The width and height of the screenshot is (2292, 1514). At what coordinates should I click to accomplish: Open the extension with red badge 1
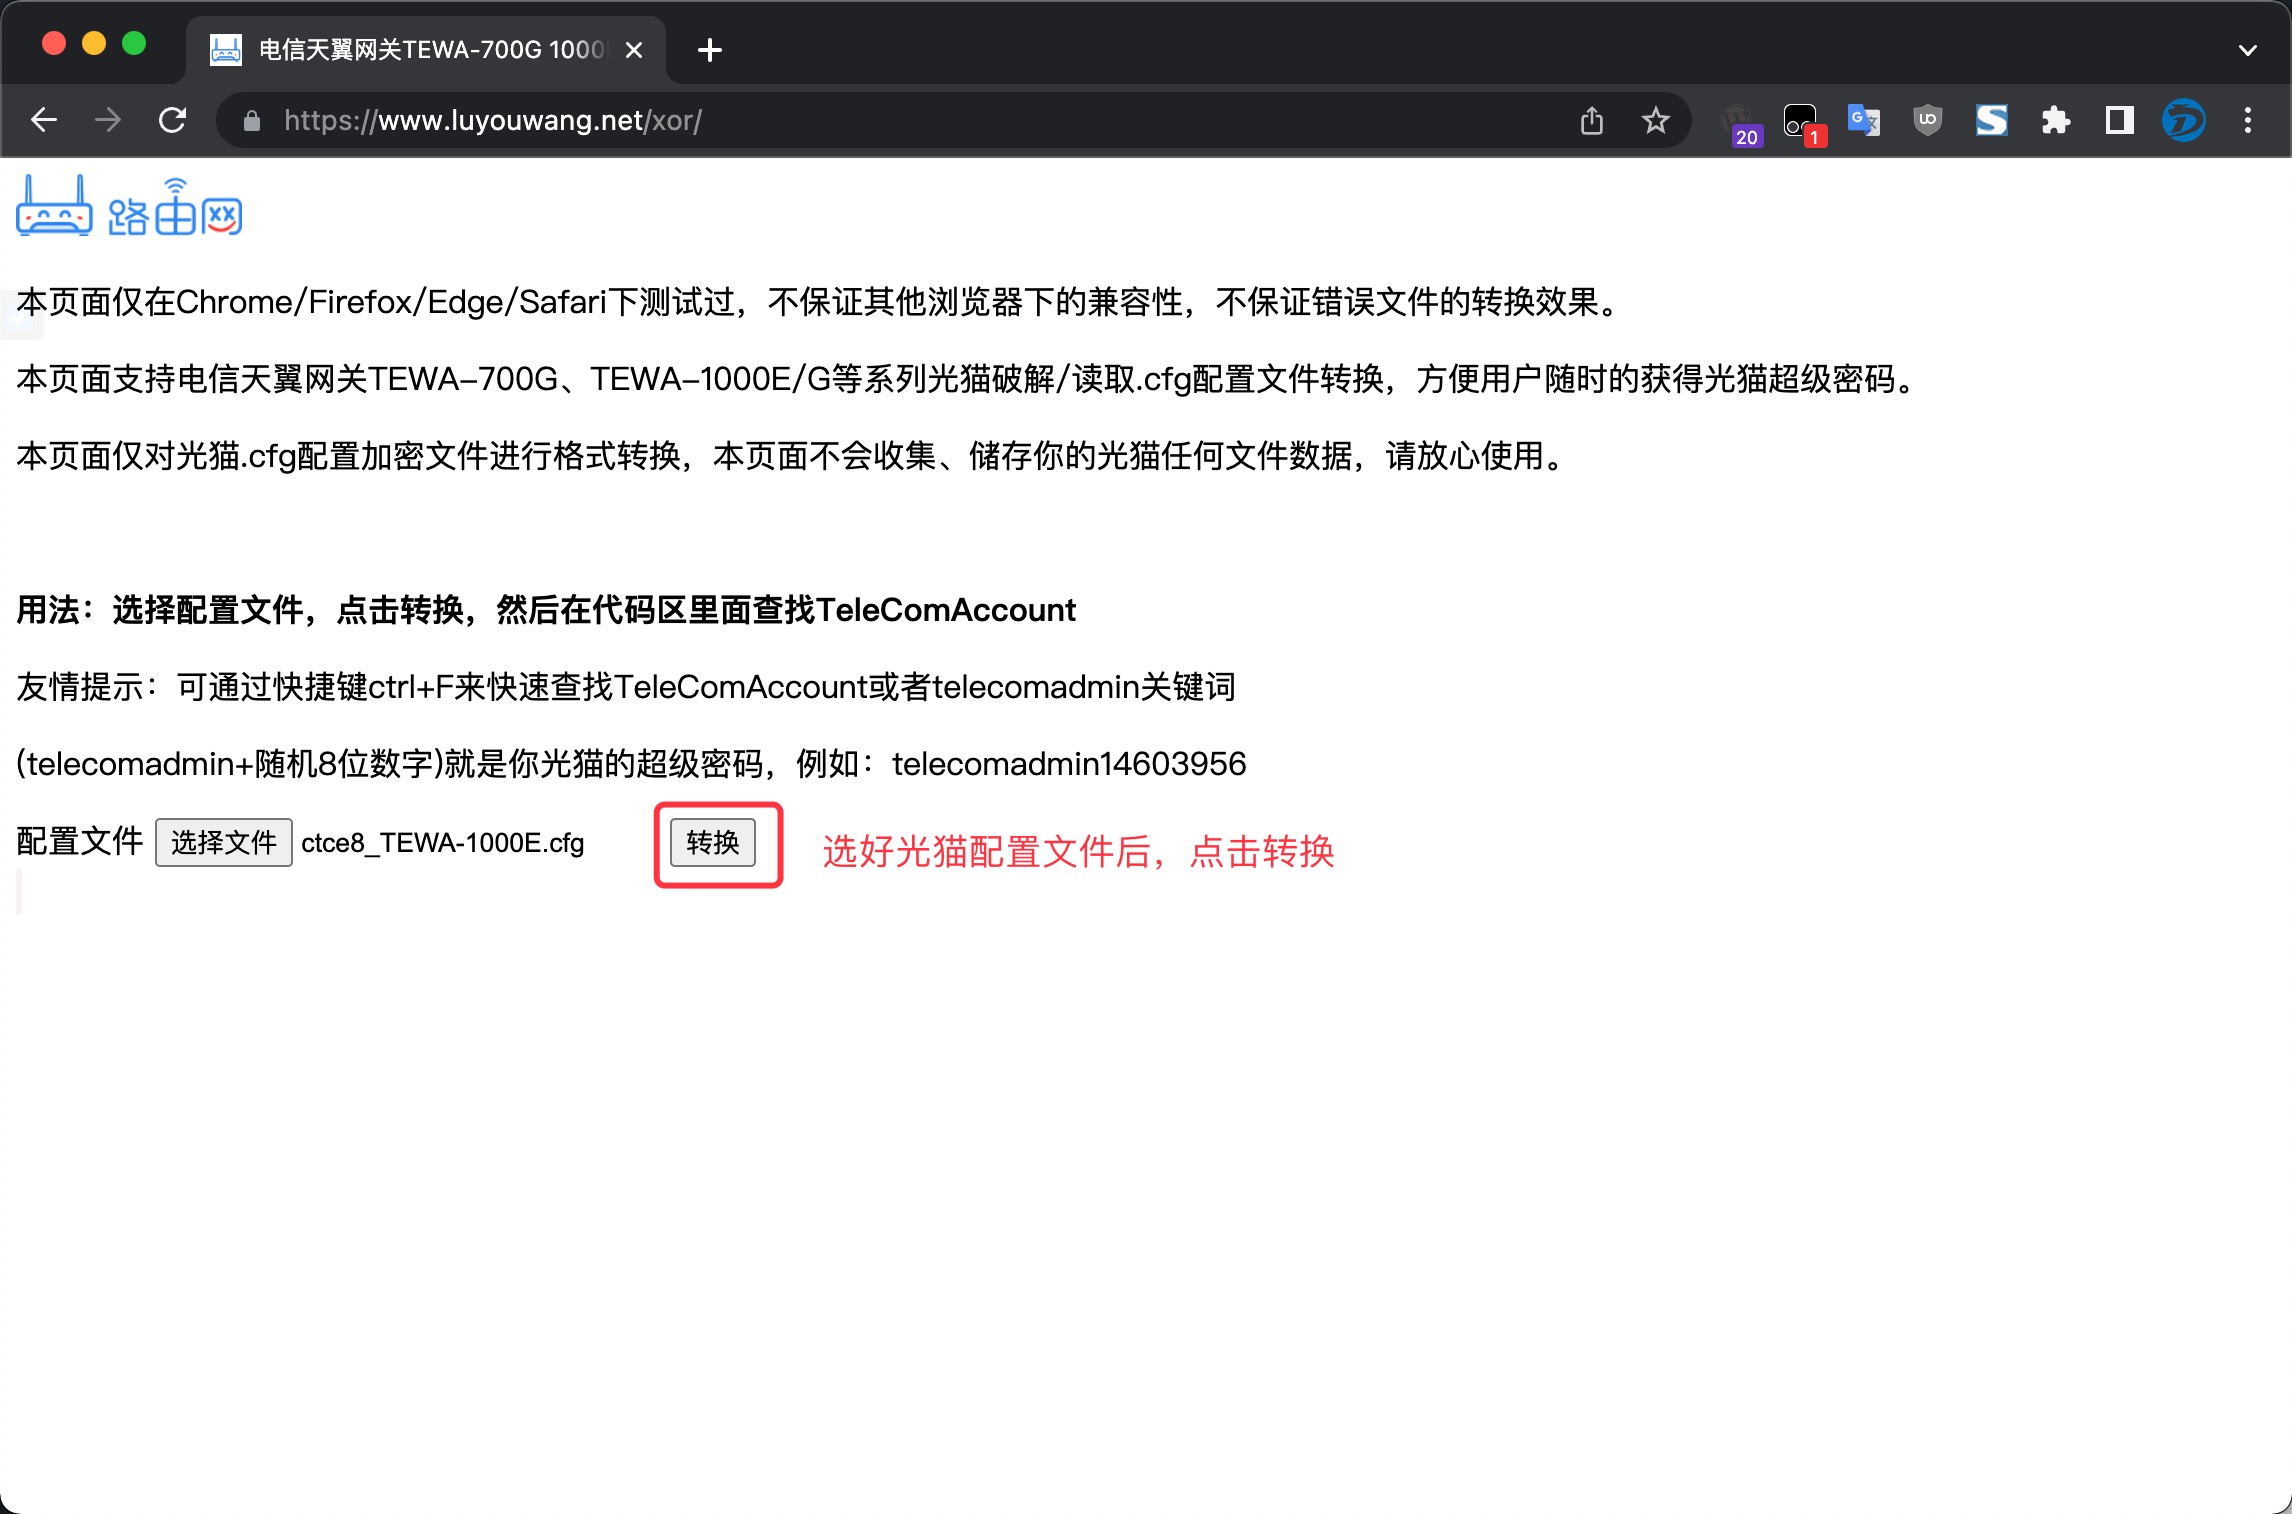[x=1801, y=123]
